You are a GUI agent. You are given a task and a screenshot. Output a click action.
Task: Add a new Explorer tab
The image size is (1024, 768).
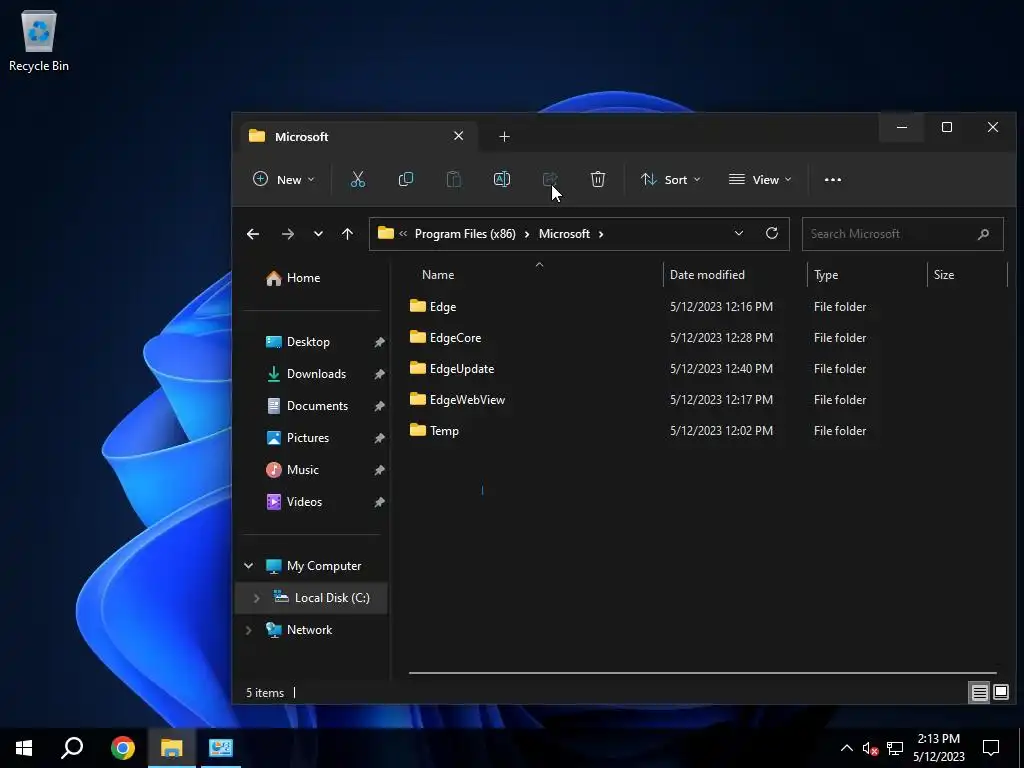[504, 136]
